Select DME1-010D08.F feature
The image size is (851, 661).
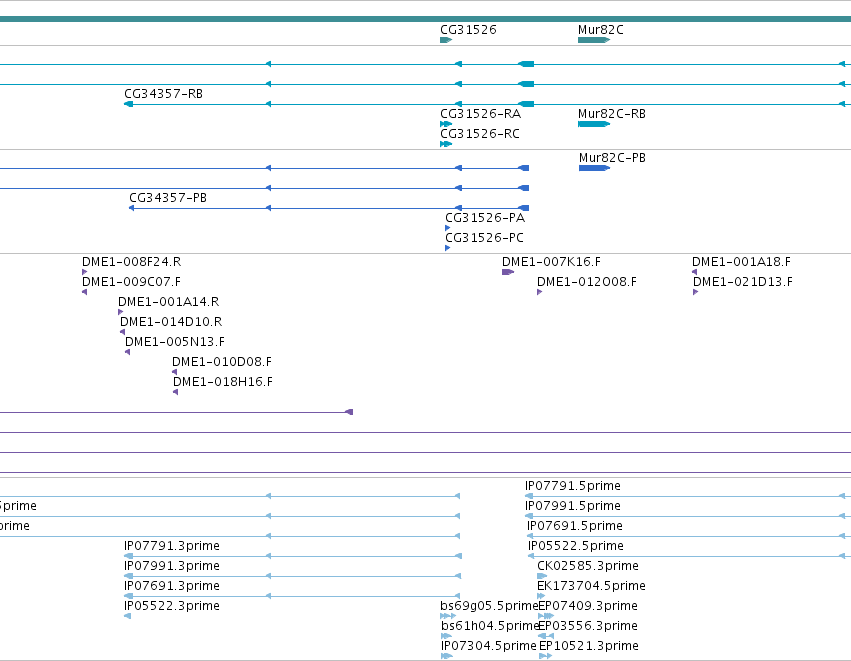222,362
